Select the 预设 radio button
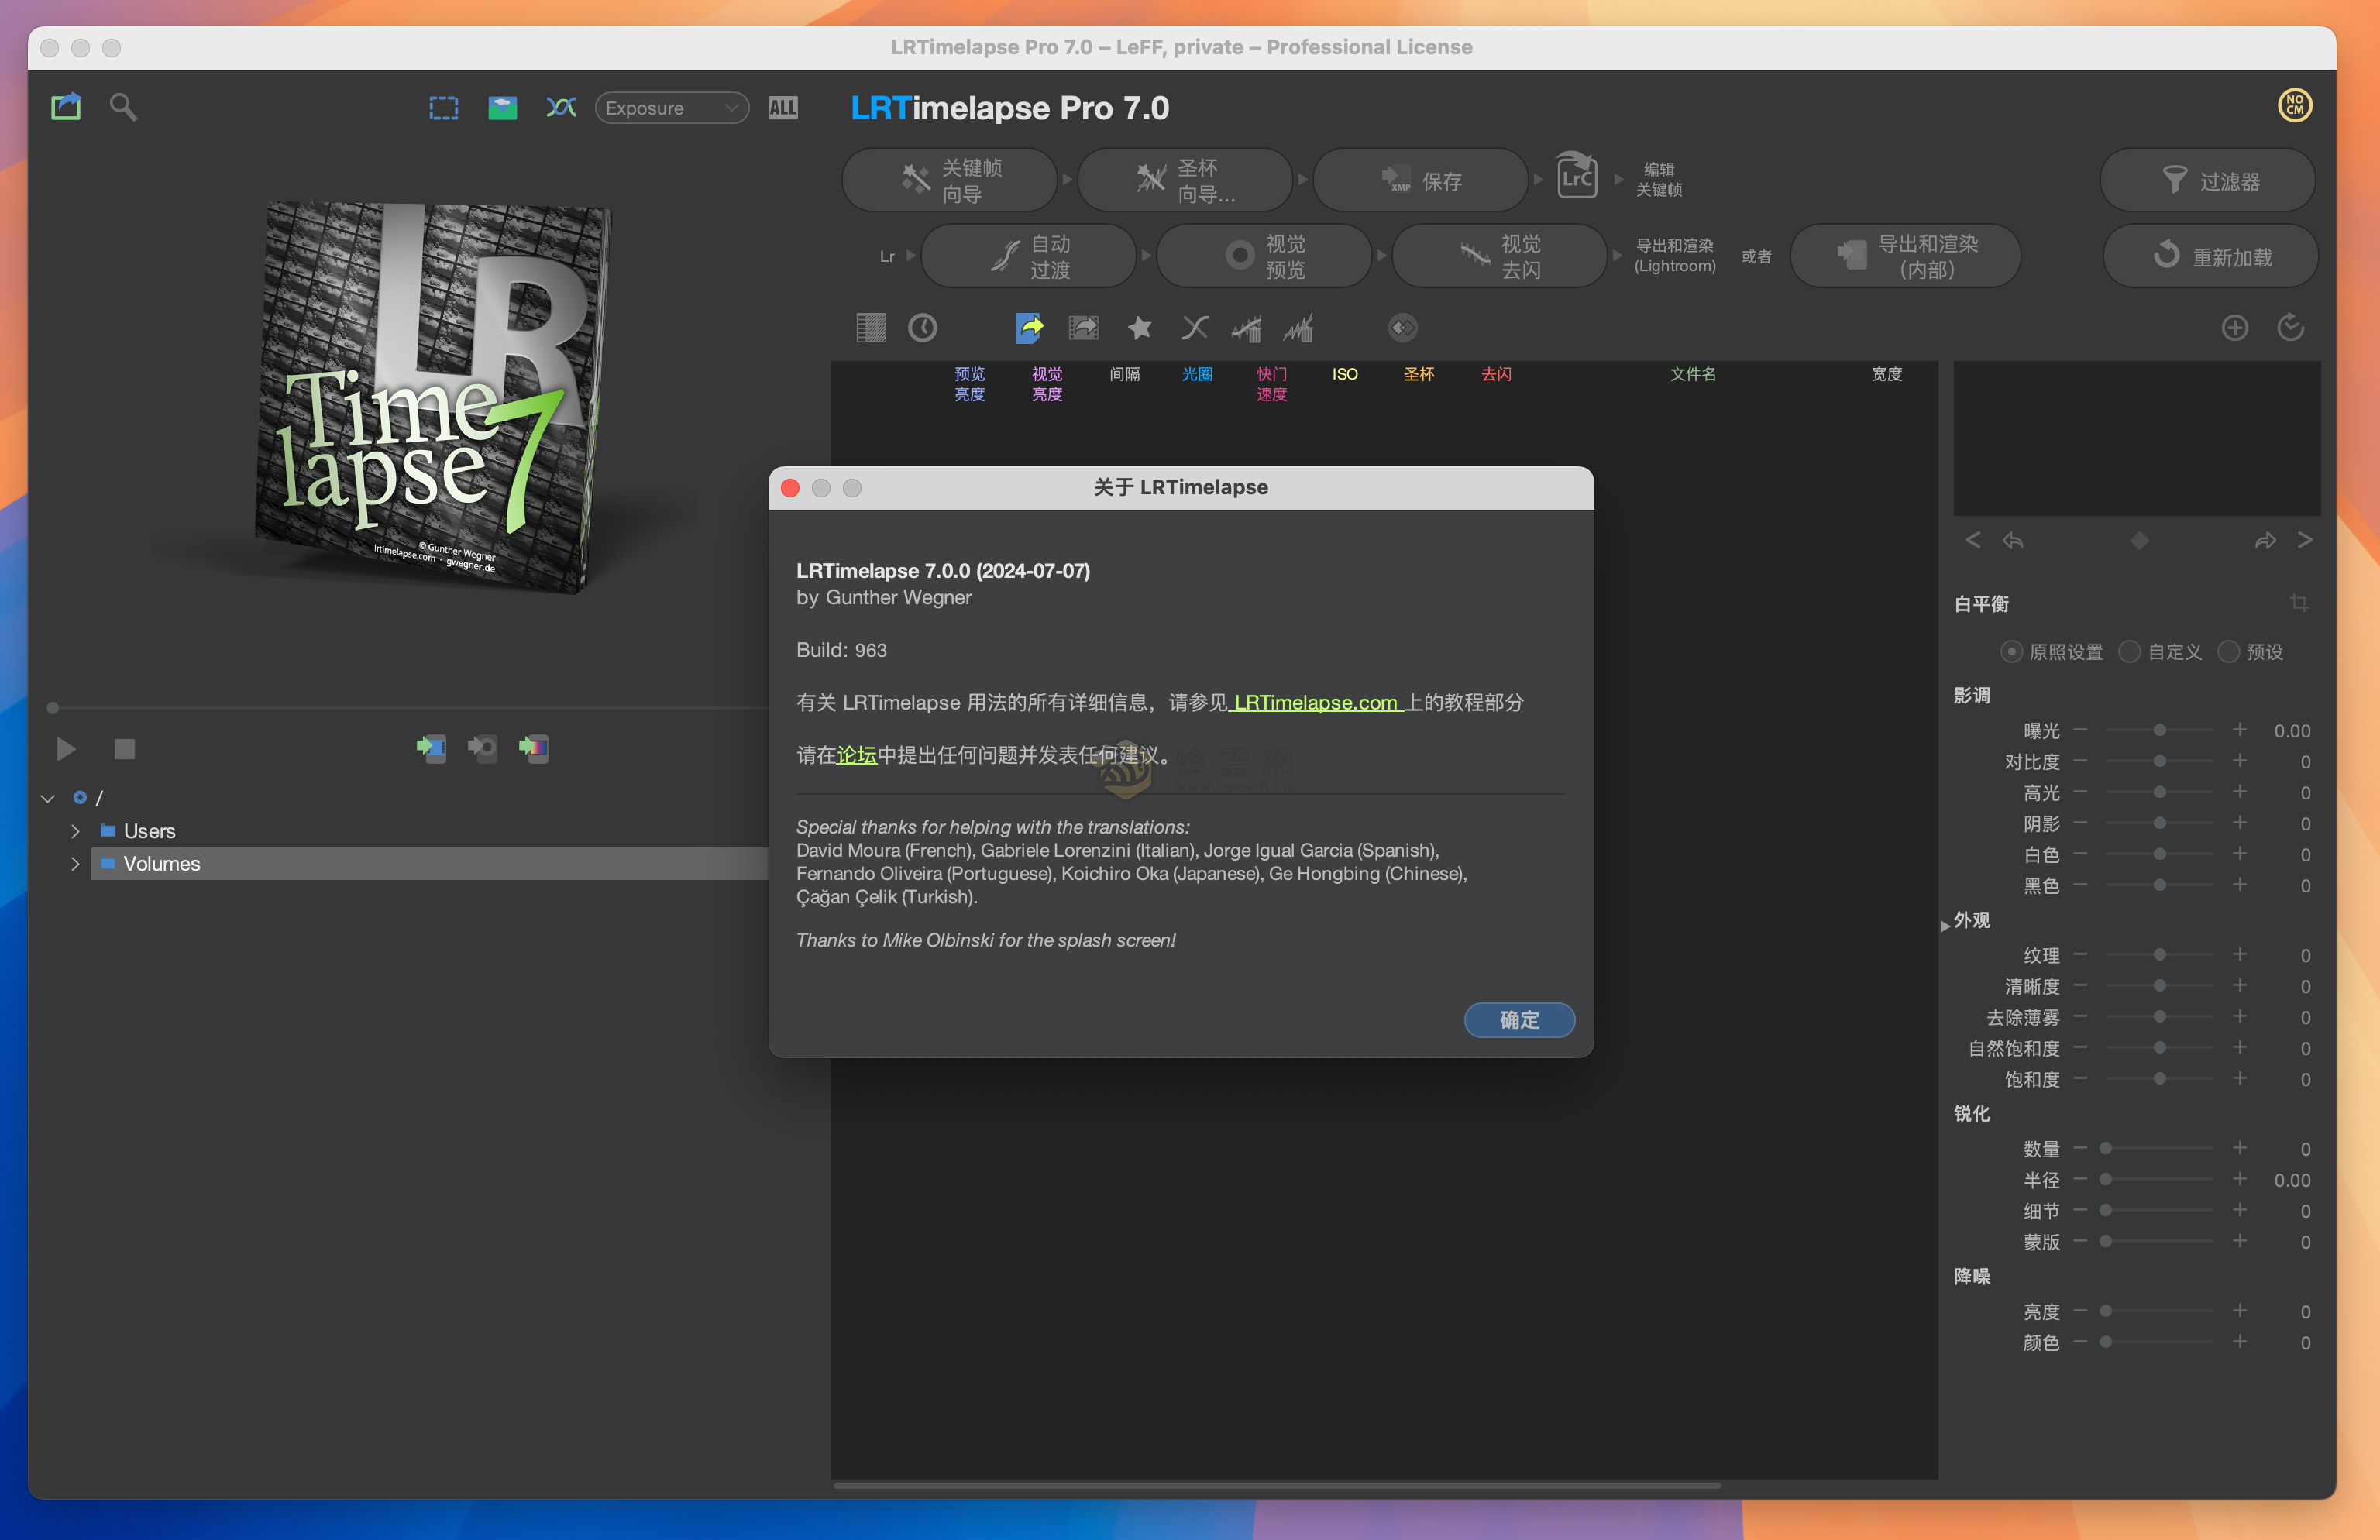 (2228, 652)
